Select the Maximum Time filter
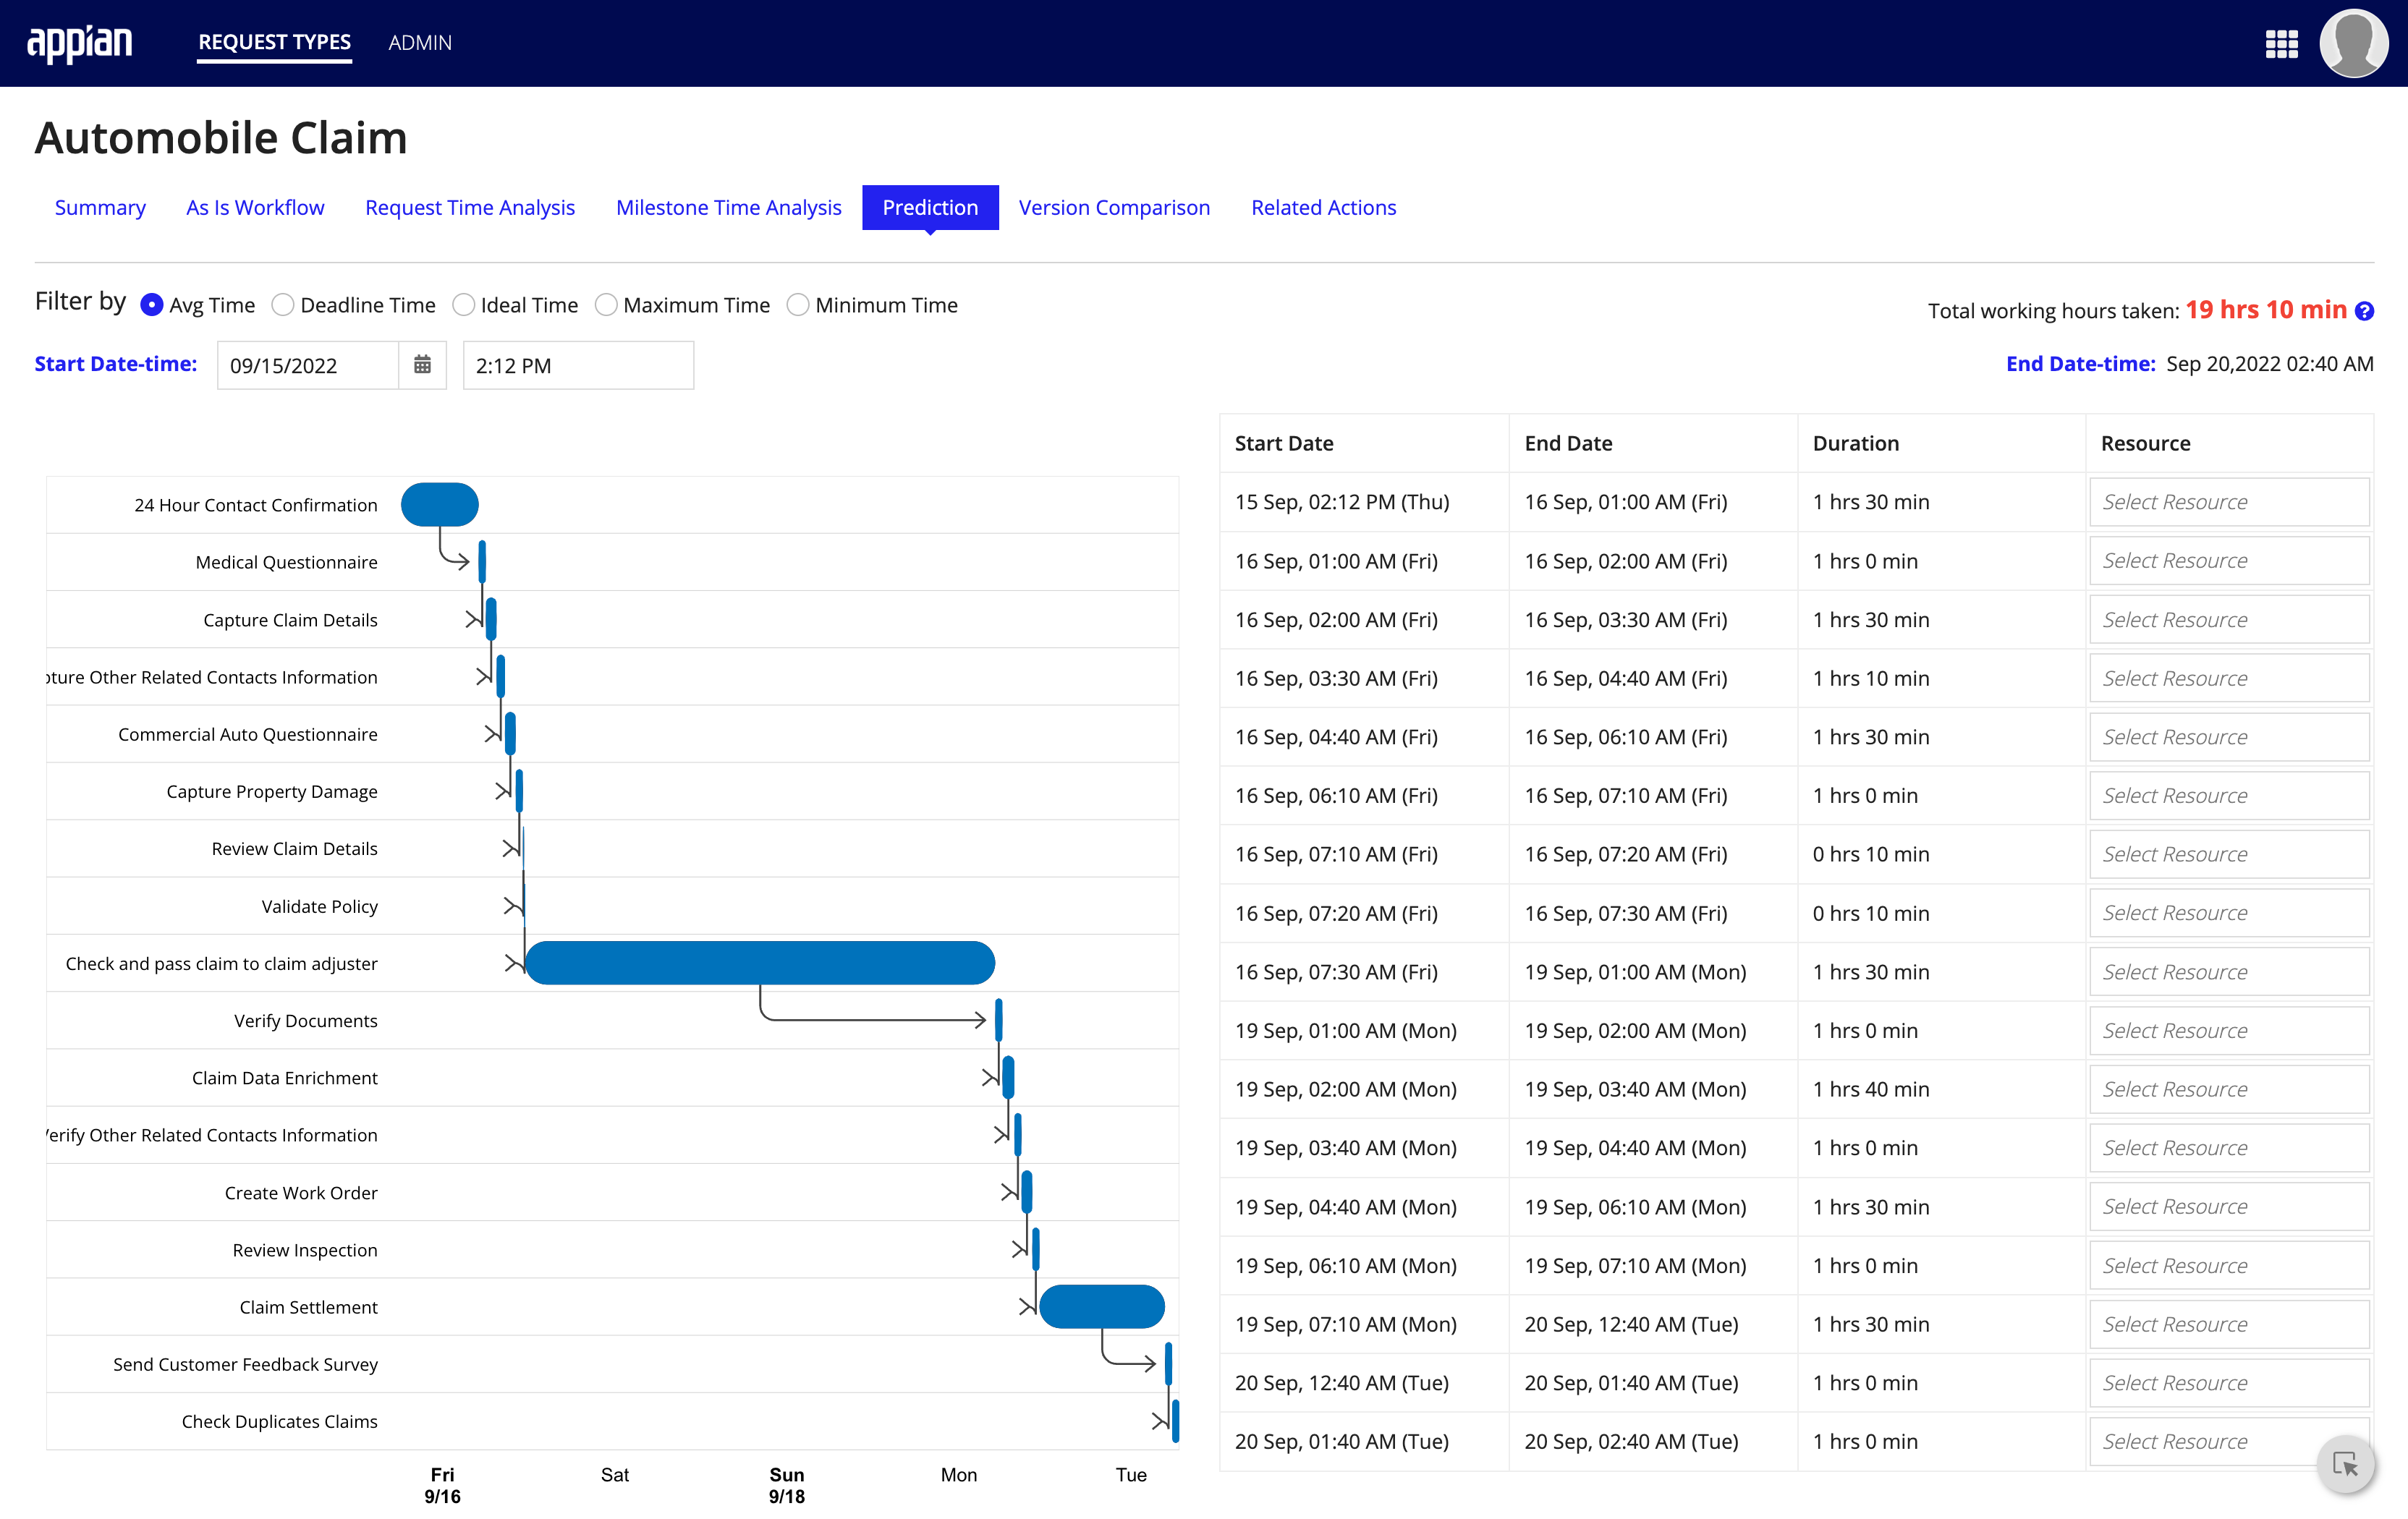This screenshot has height=1519, width=2408. point(606,305)
